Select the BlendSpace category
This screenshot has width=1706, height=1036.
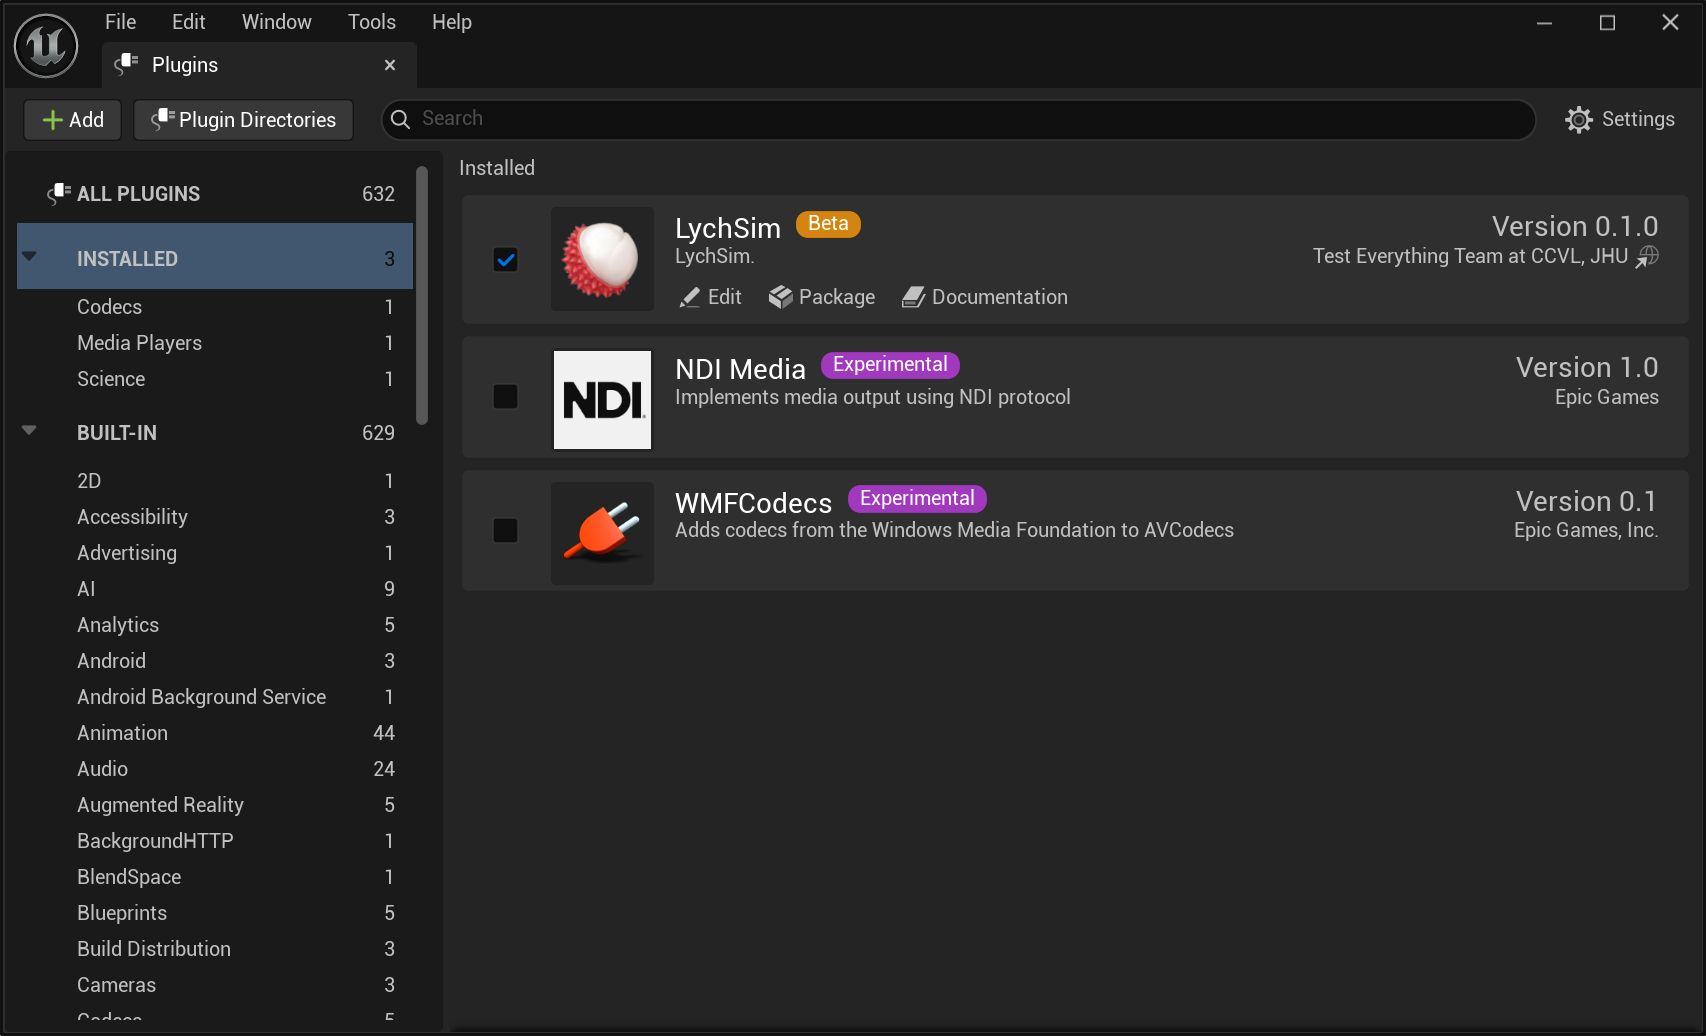point(215,877)
